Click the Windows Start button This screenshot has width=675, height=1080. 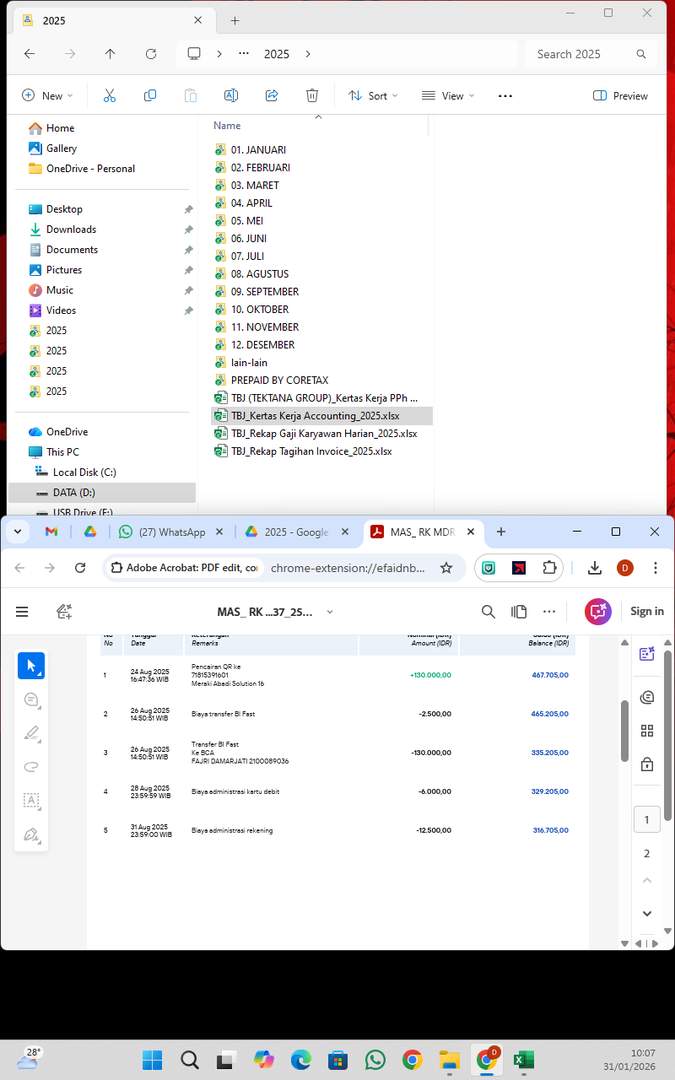(152, 1059)
